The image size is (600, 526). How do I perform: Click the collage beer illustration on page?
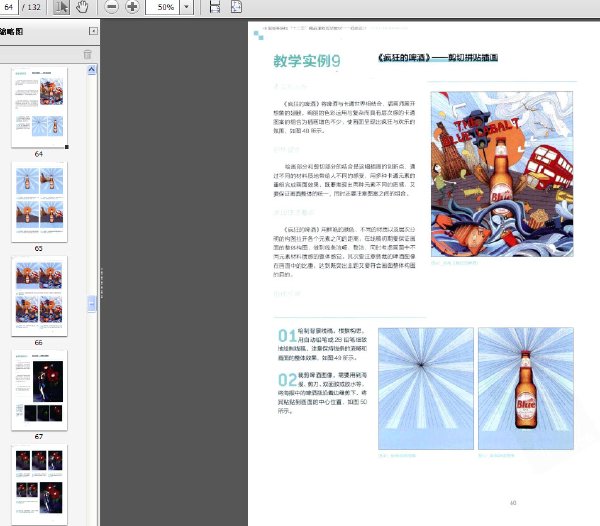coord(502,174)
